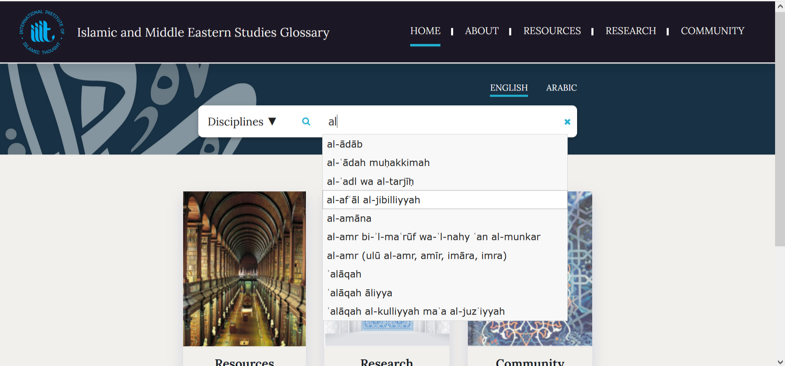
Task: Select suggestion 'al-ʿādah muḥakkimah'
Action: tap(445, 163)
